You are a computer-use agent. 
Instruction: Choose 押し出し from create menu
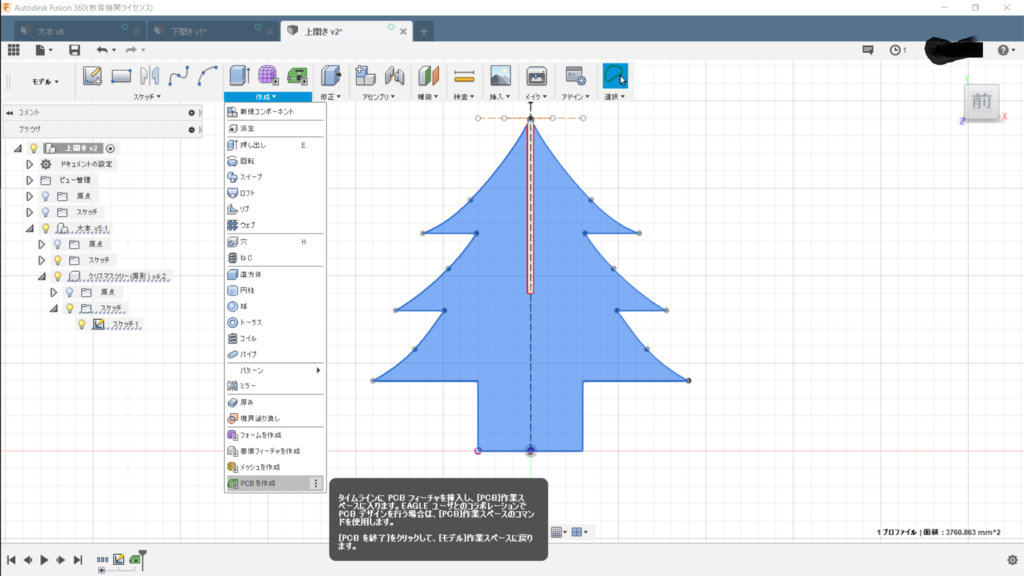[275, 145]
